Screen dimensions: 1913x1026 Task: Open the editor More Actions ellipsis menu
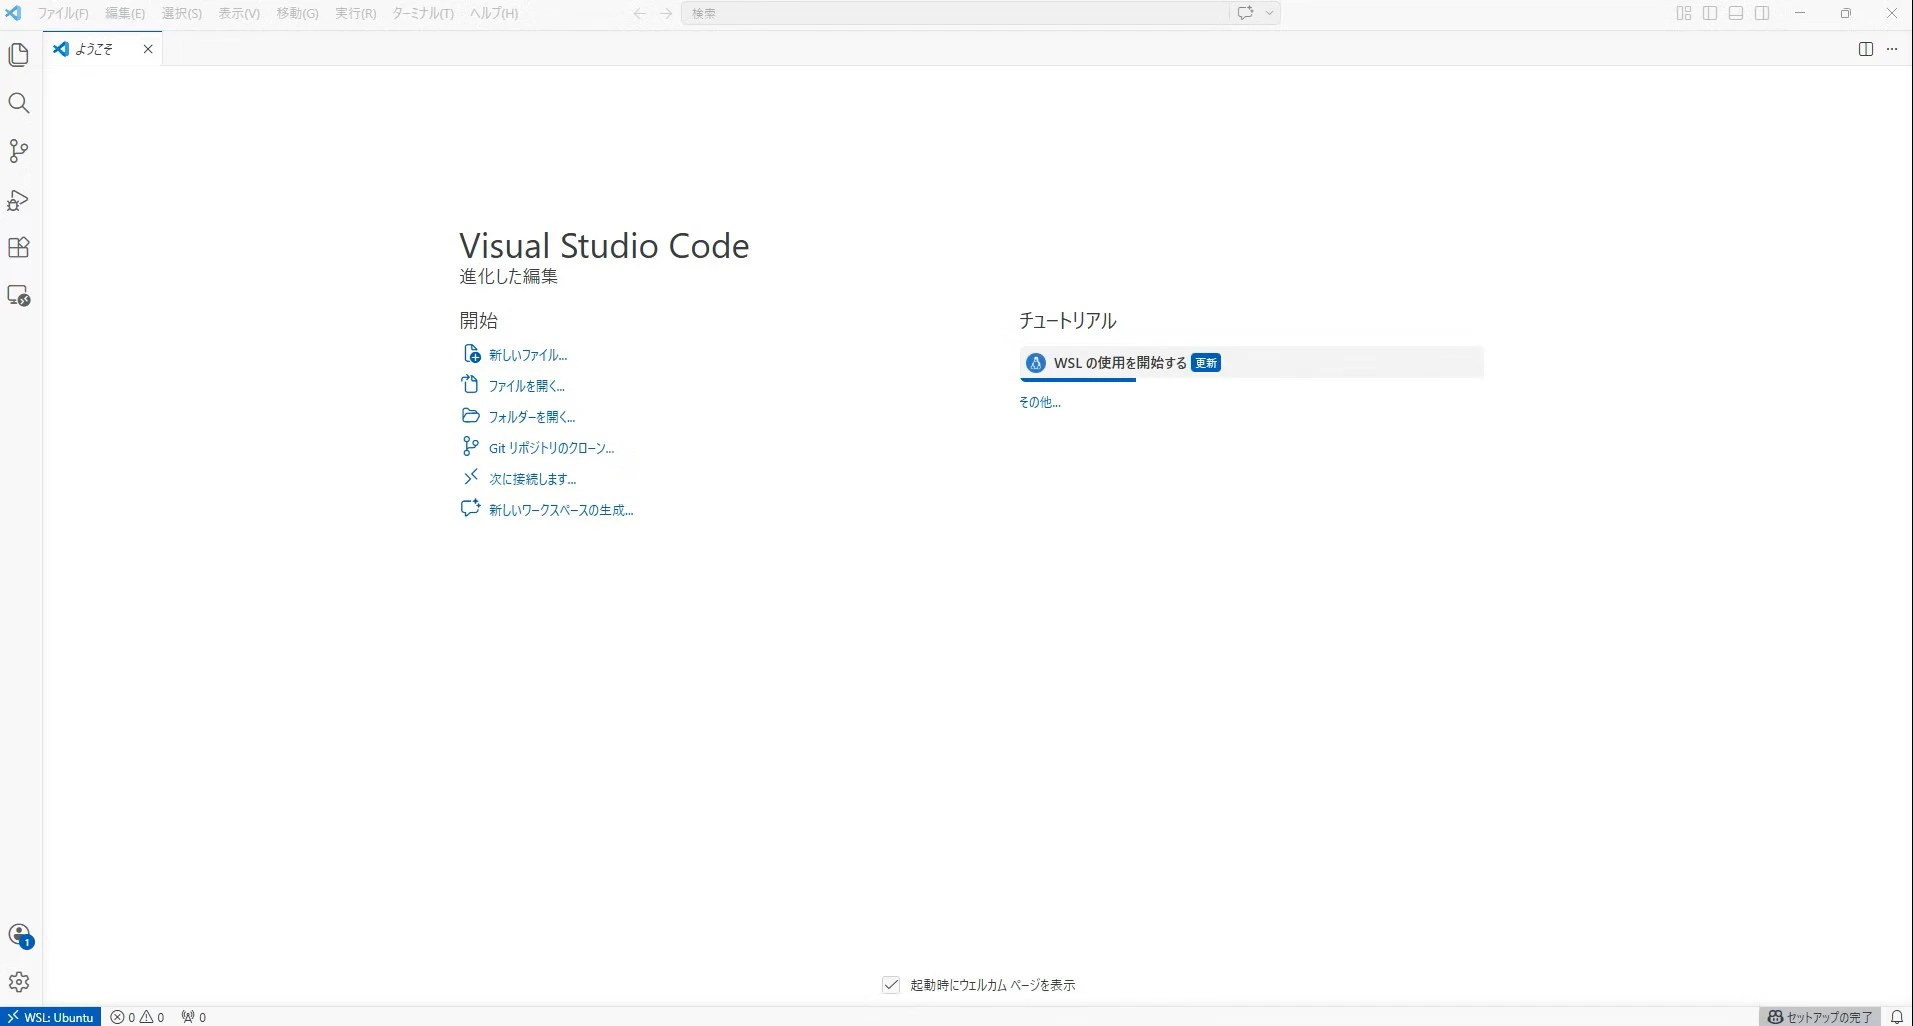tap(1892, 49)
